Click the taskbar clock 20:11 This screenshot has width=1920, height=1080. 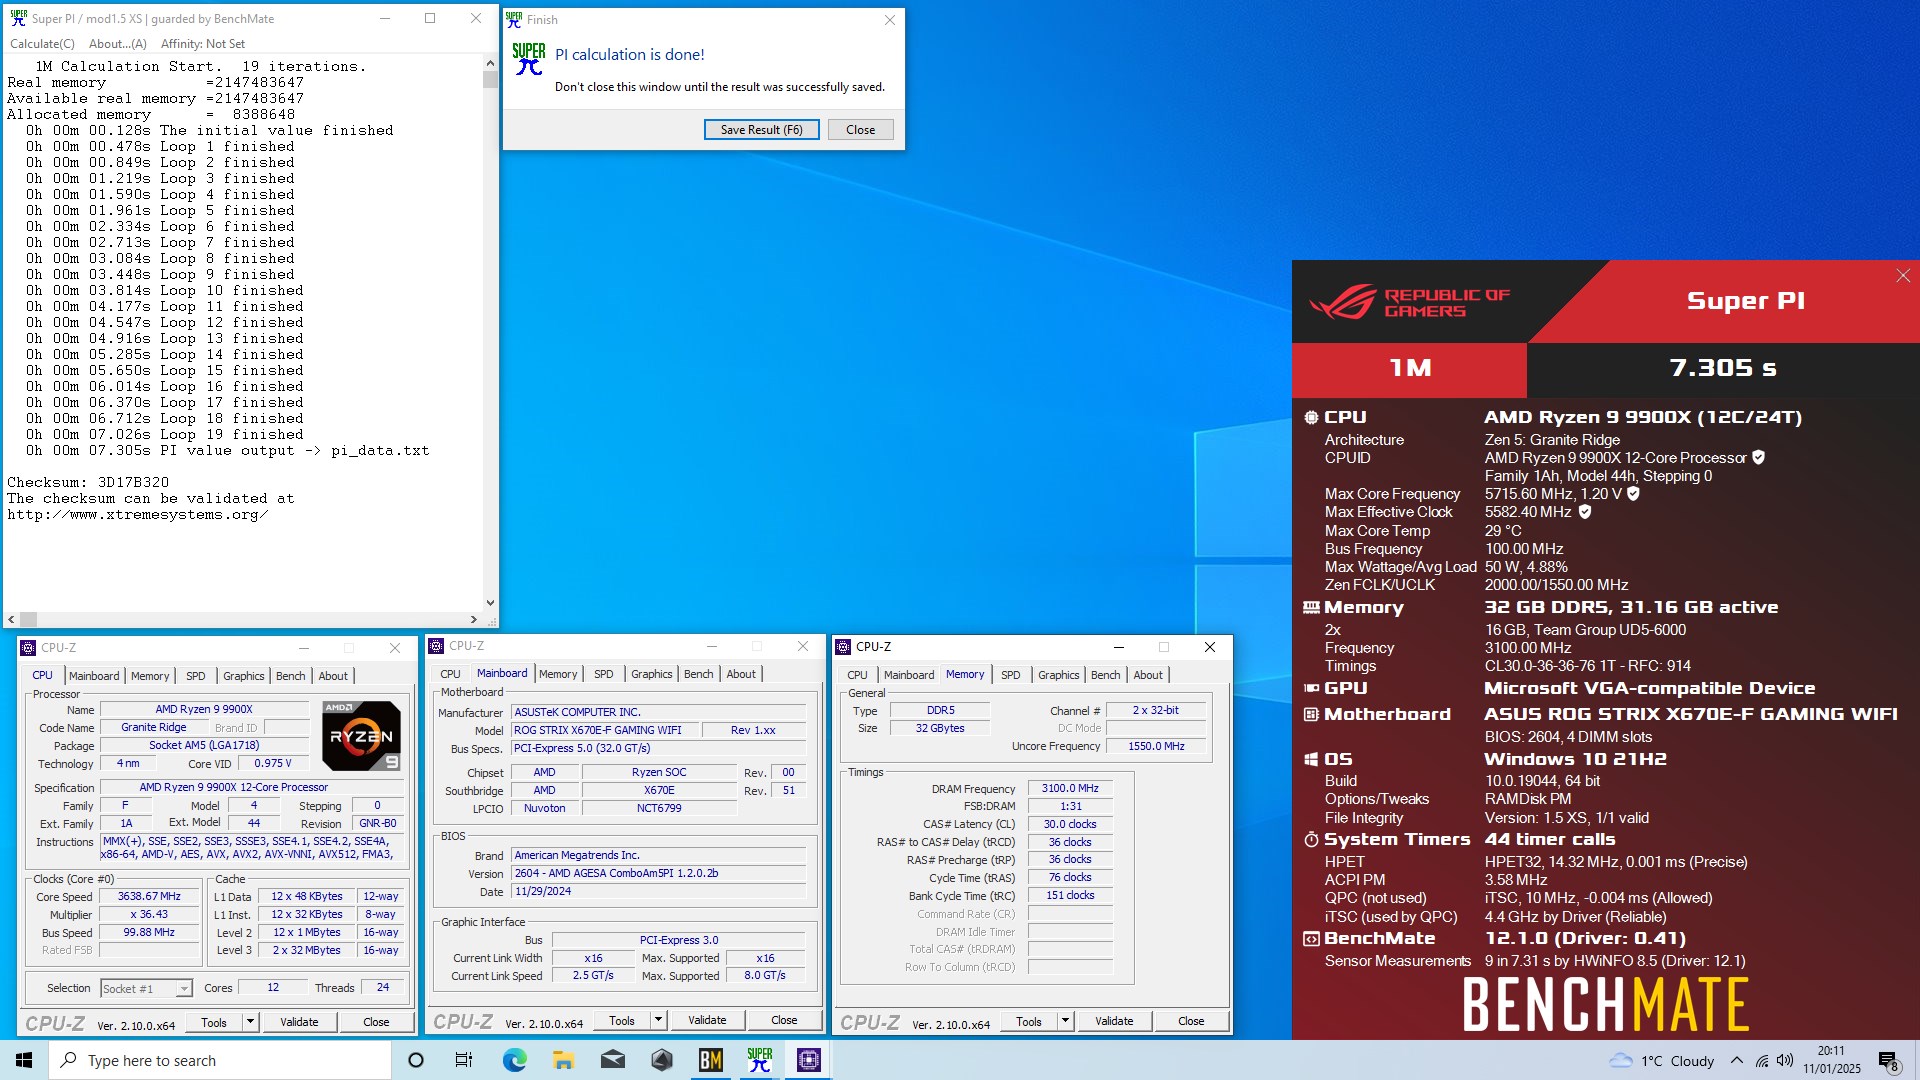[1832, 1060]
